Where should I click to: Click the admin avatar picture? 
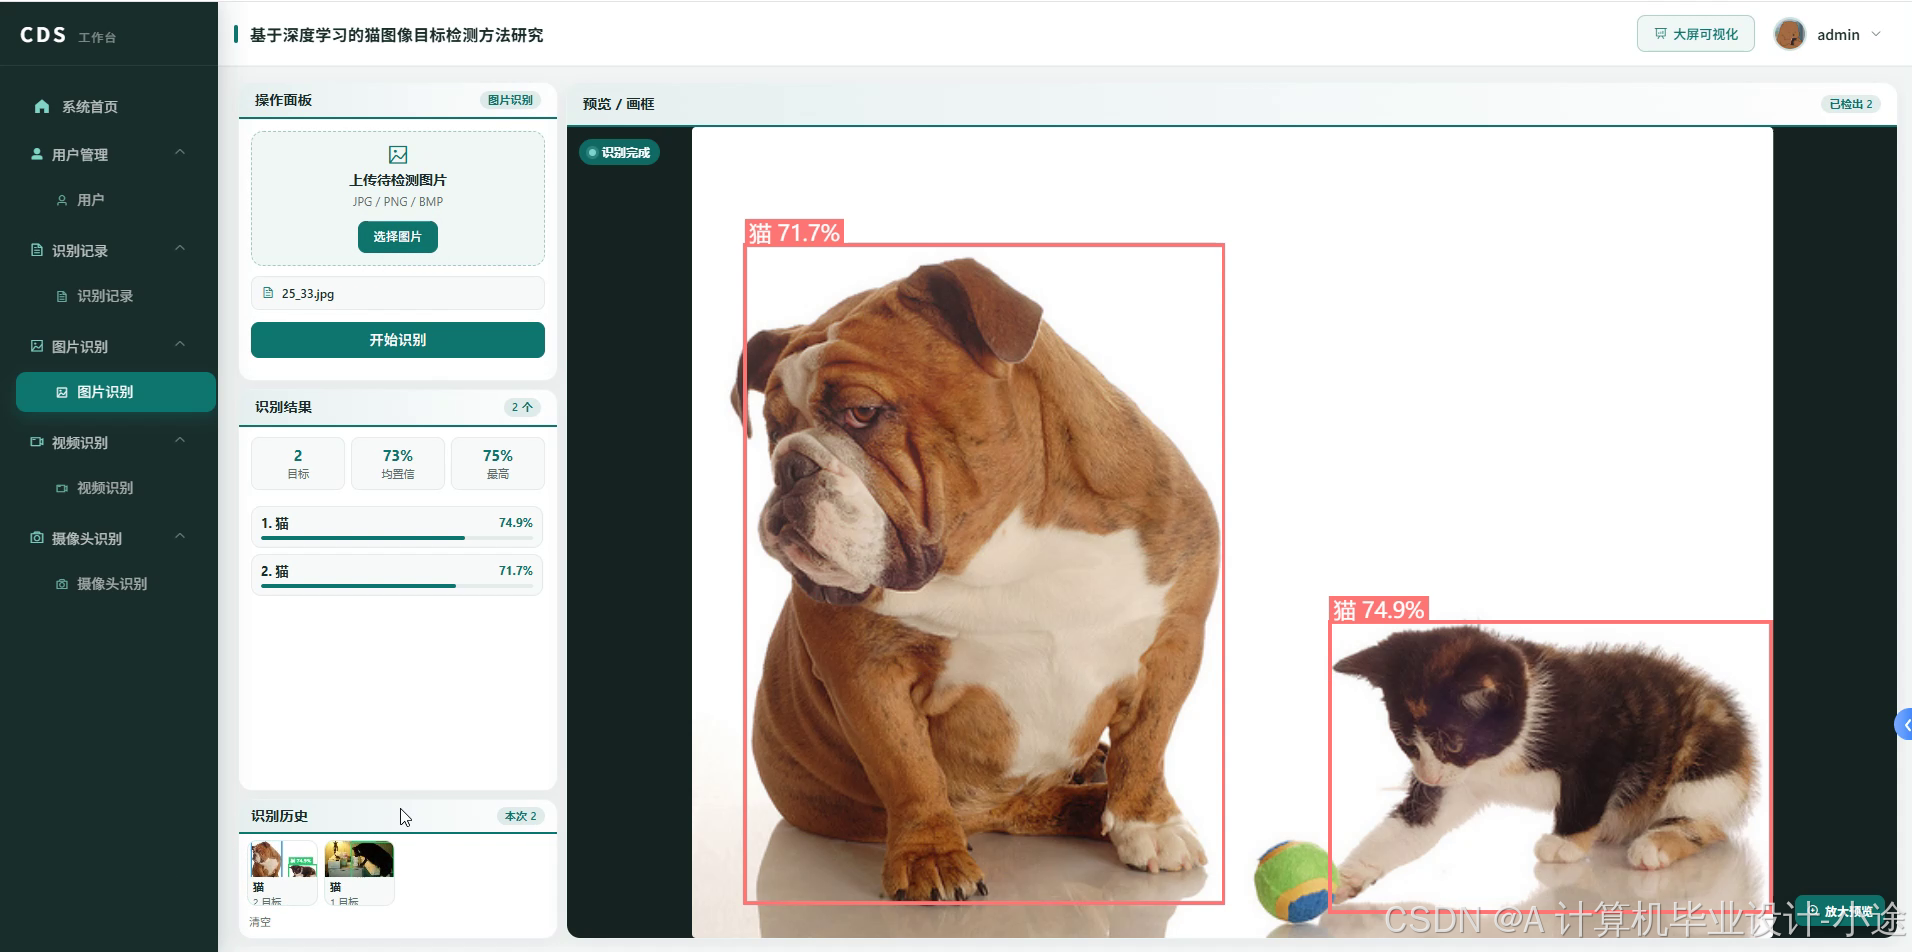(x=1789, y=34)
